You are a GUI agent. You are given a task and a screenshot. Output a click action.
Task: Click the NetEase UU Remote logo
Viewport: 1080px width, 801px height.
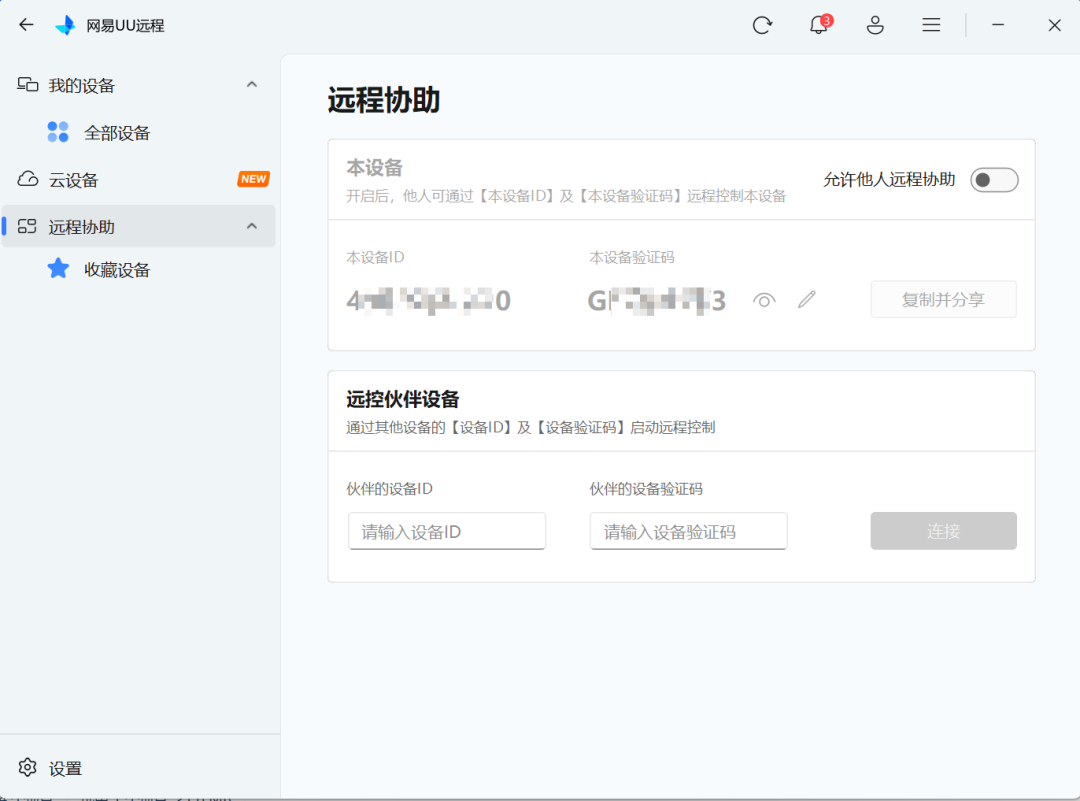66,25
